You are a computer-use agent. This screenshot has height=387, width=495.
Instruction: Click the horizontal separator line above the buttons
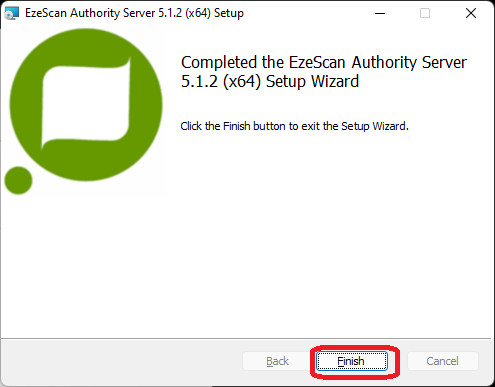(246, 339)
